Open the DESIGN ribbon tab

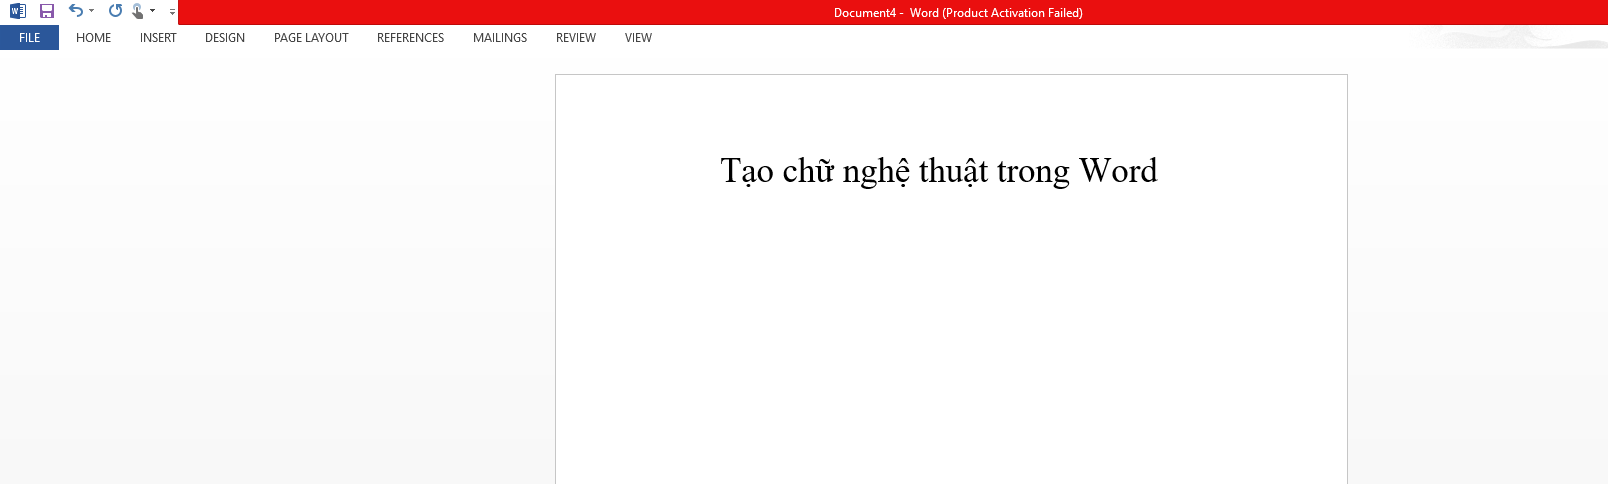click(x=225, y=37)
